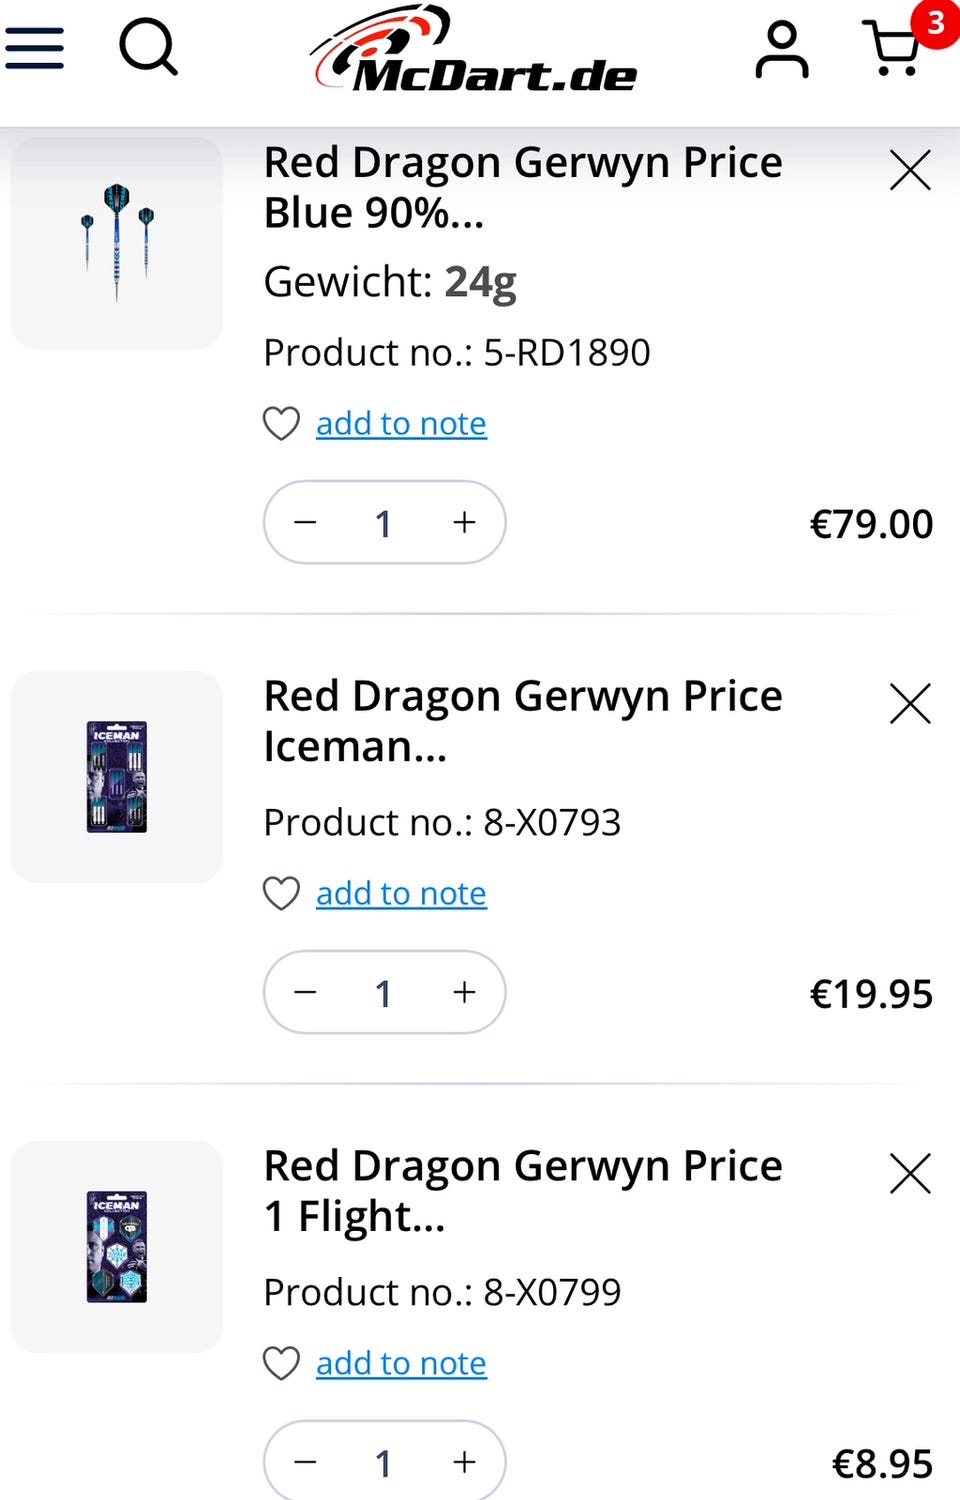Decrease quantity of the €79.00 darts
This screenshot has width=960, height=1500.
(x=306, y=522)
